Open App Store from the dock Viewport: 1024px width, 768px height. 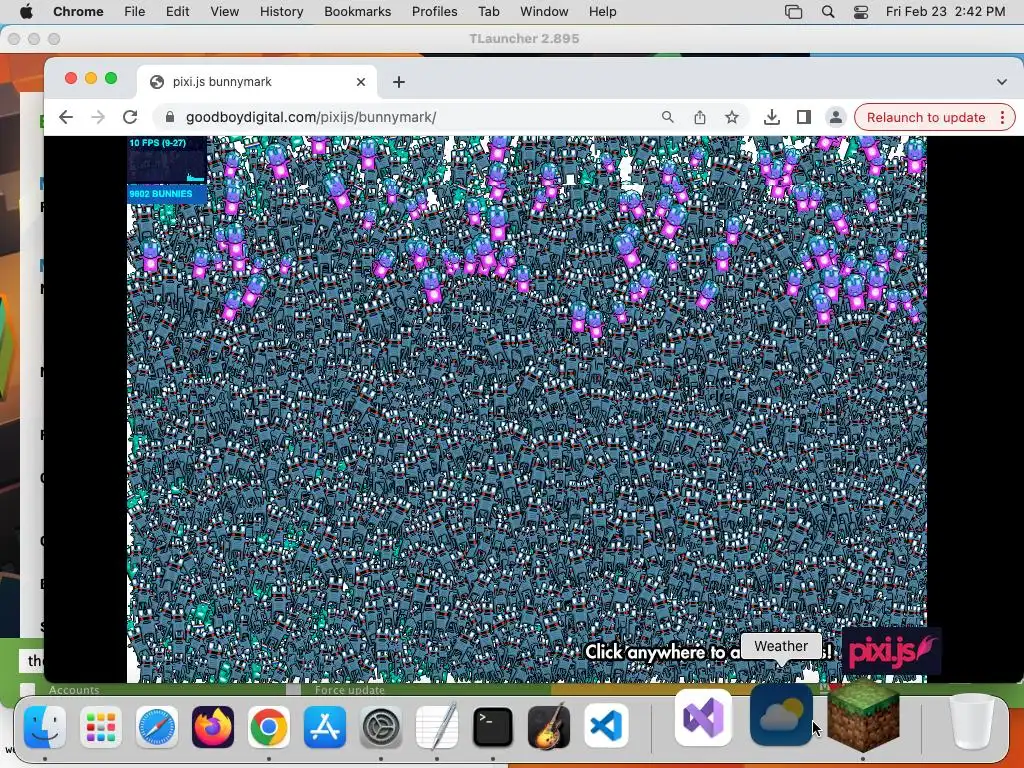coord(325,726)
